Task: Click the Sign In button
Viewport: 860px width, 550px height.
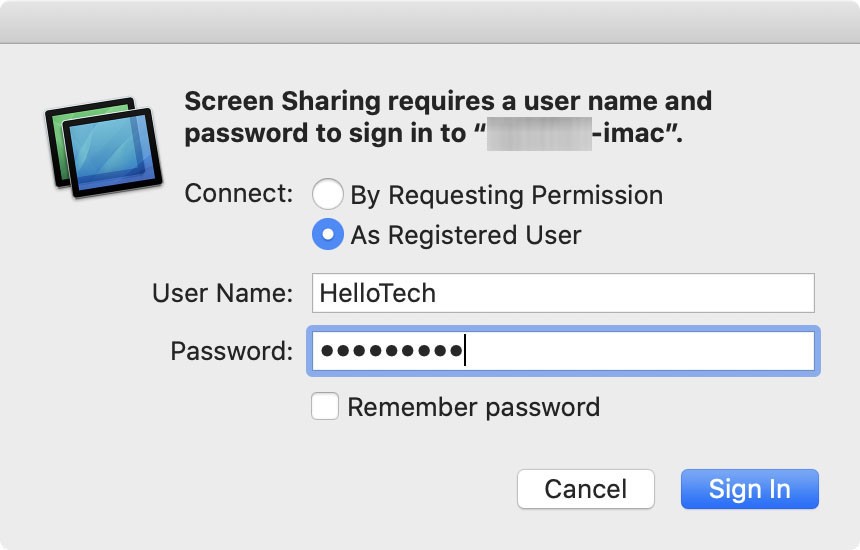Action: click(749, 489)
